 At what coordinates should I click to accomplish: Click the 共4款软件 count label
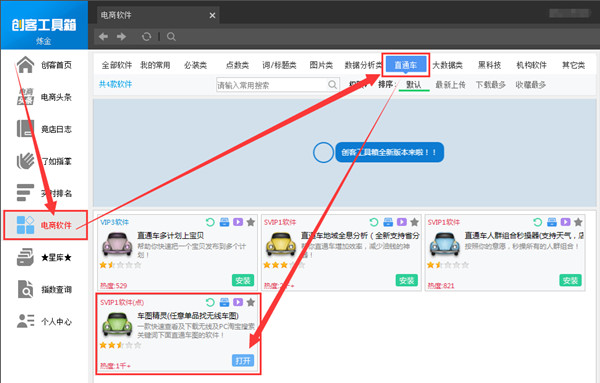pos(115,84)
